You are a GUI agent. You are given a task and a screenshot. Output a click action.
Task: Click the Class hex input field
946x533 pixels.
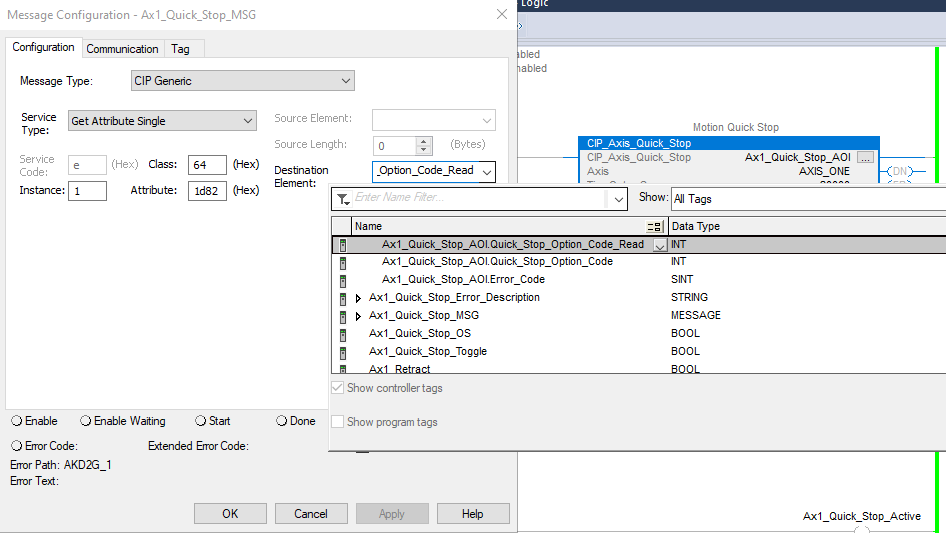point(207,165)
